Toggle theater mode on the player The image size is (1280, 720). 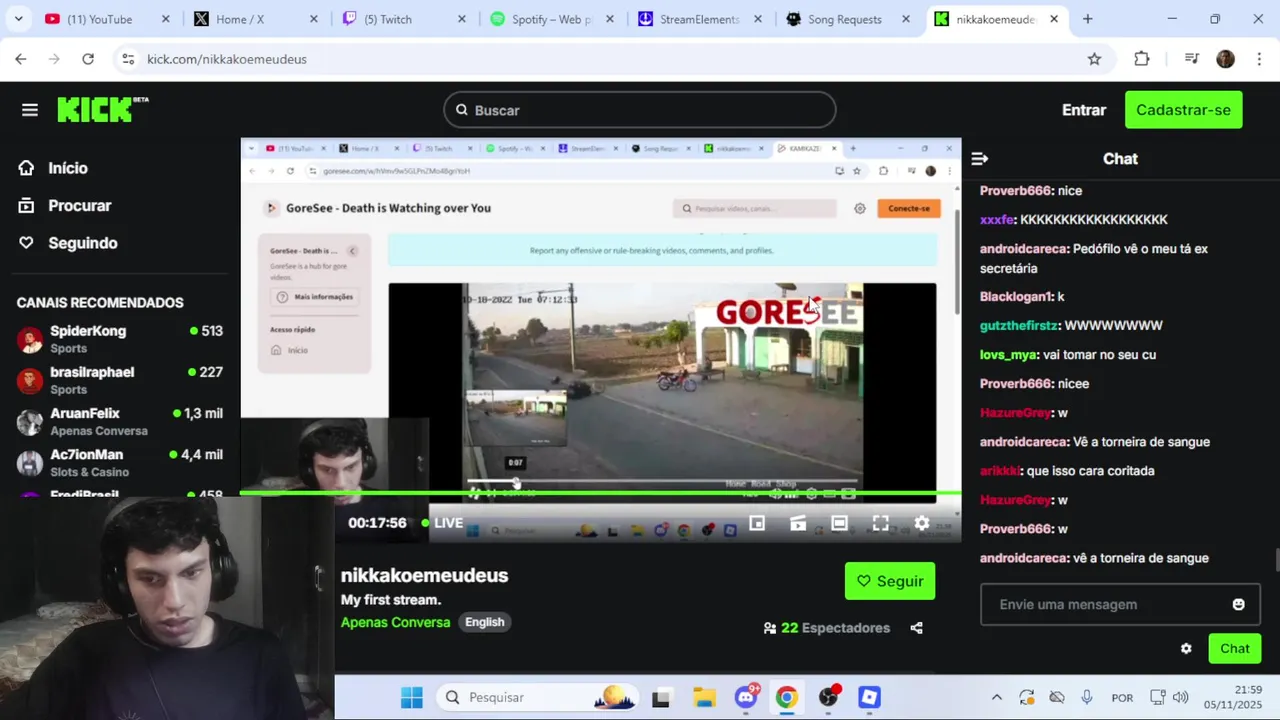[x=839, y=523]
